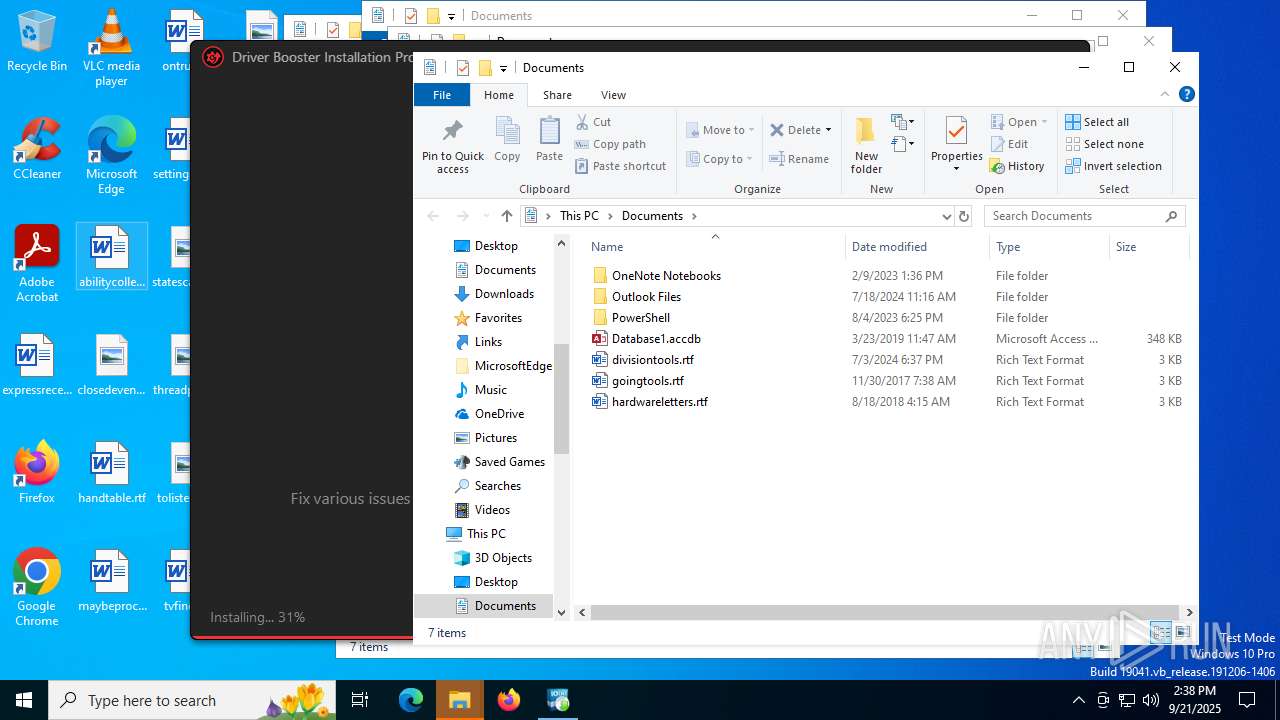Click Copy path in Clipboard group
1280x720 pixels.
click(x=611, y=144)
